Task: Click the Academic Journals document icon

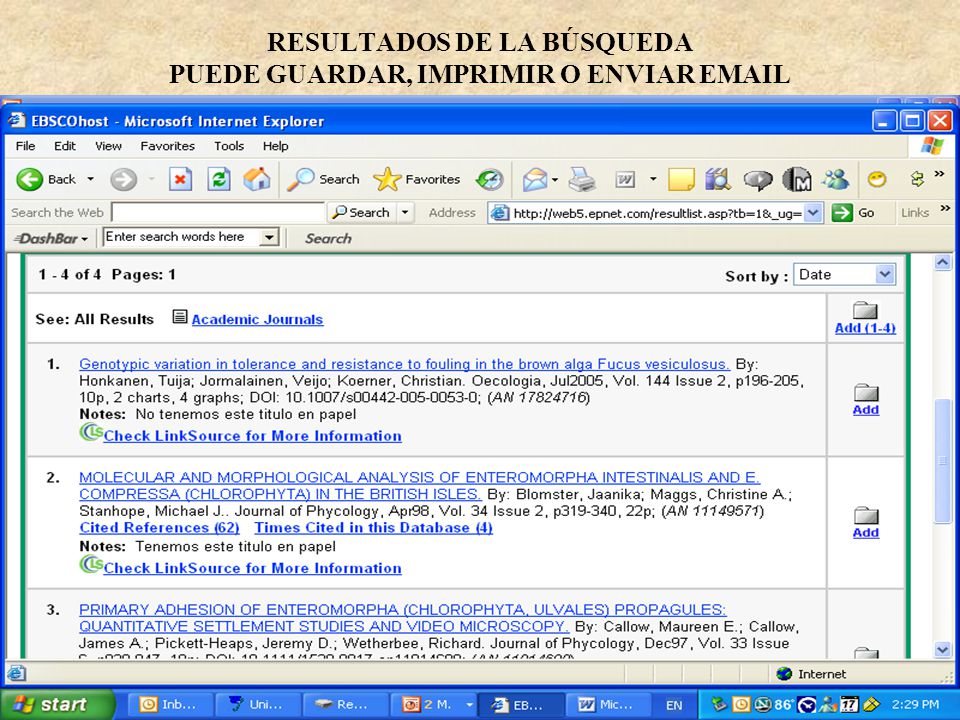Action: [179, 317]
